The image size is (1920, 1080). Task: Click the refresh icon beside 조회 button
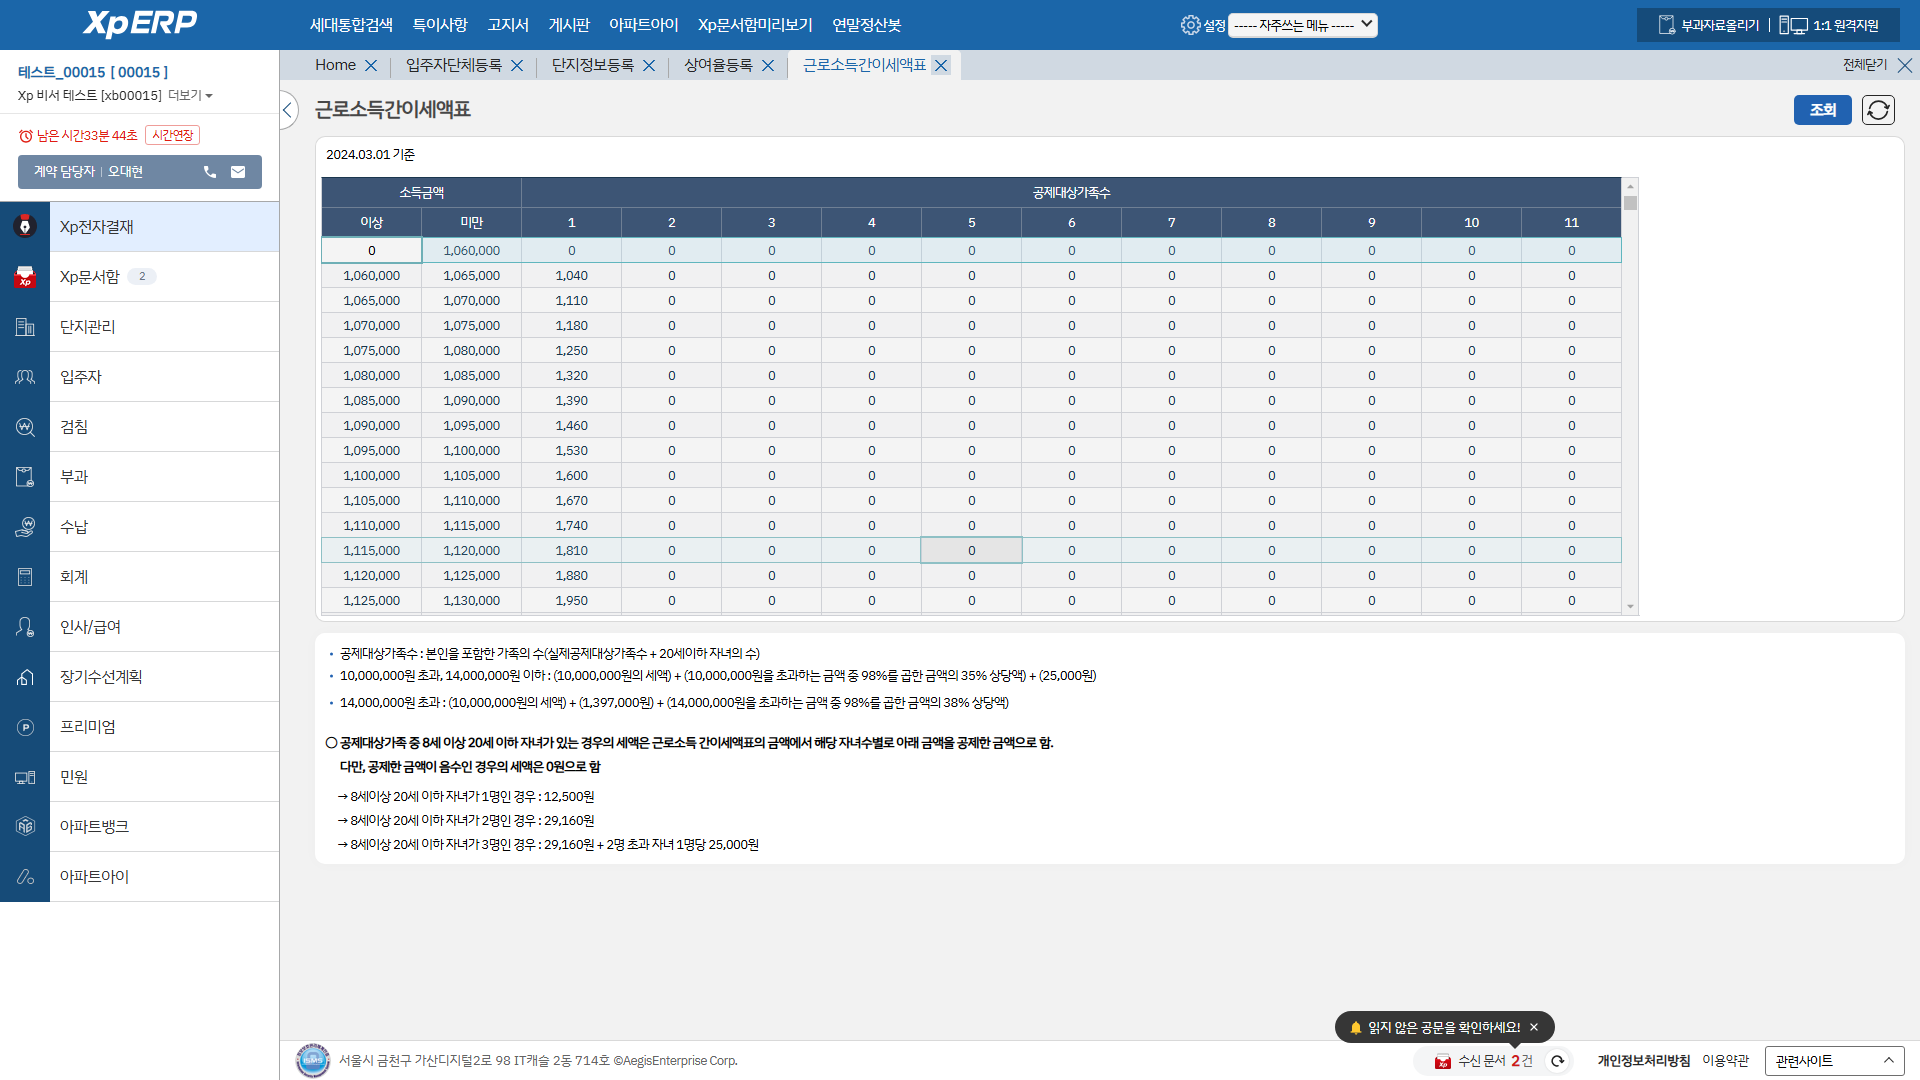pyautogui.click(x=1878, y=110)
